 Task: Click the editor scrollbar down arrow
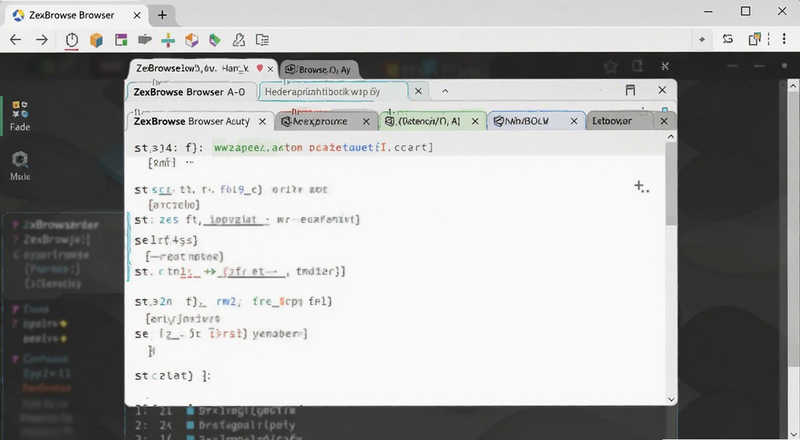click(x=671, y=399)
